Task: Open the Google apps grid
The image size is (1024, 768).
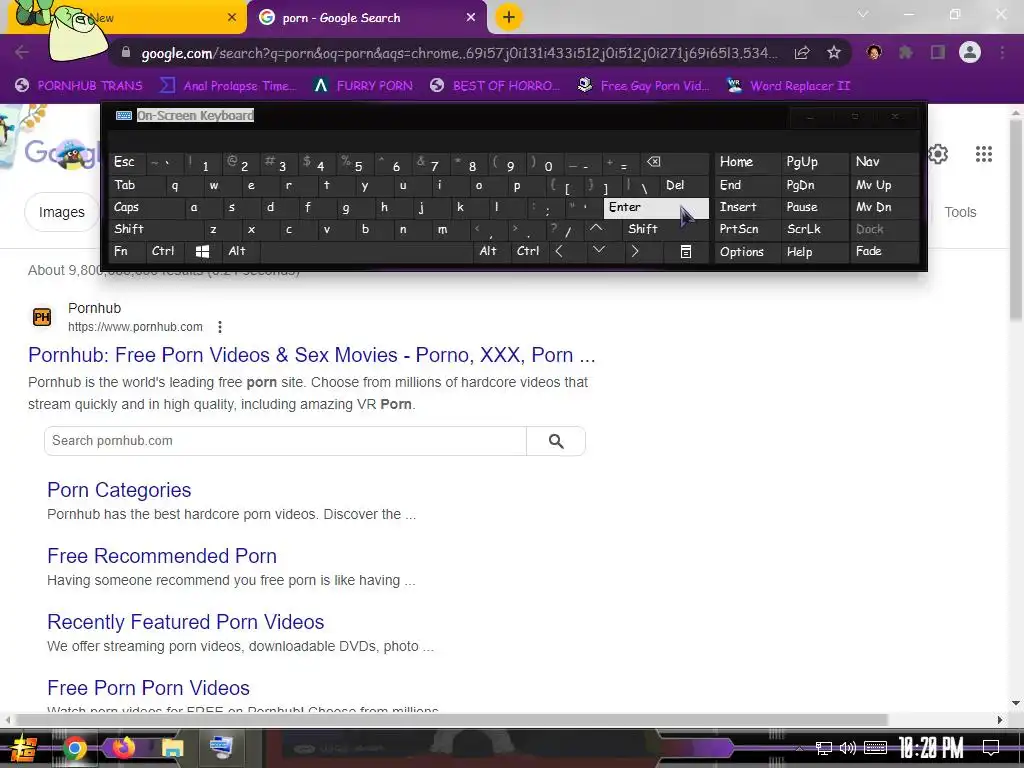Action: click(984, 154)
